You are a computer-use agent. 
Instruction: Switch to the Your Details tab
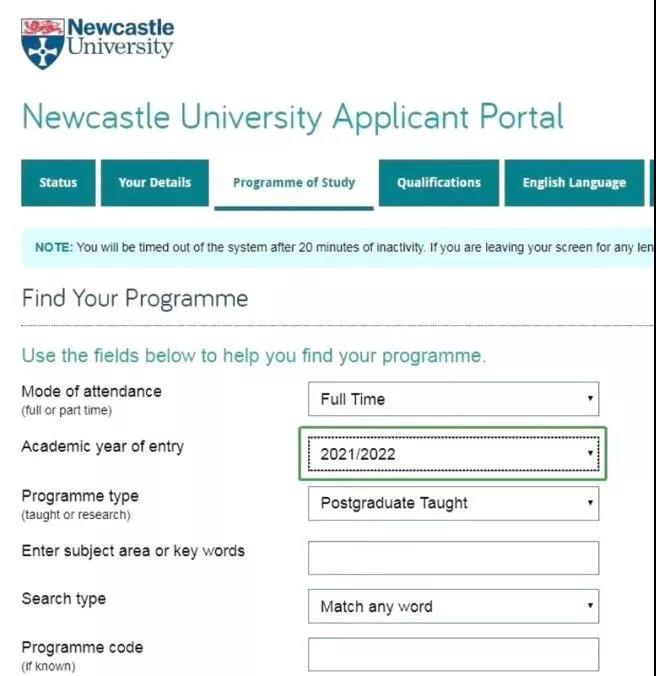tap(155, 183)
